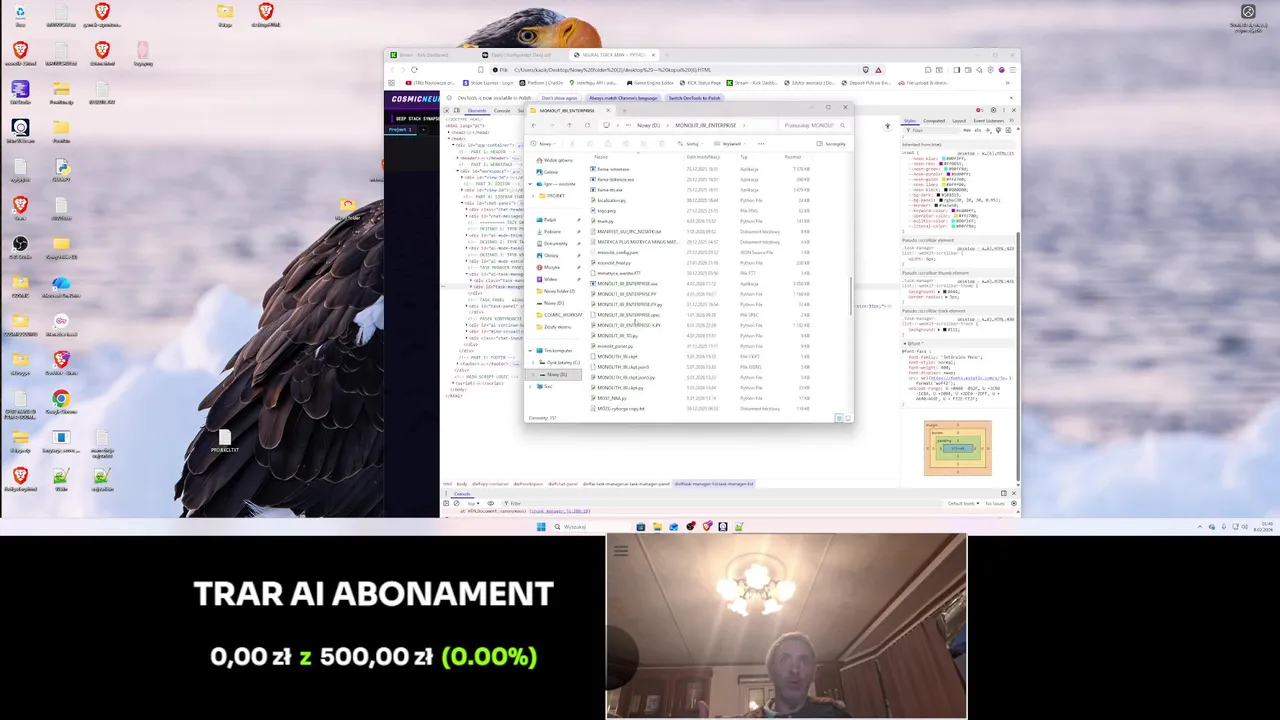Screen dimensions: 1280x720
Task: Expand Sieć in navigation pane
Action: [530, 386]
